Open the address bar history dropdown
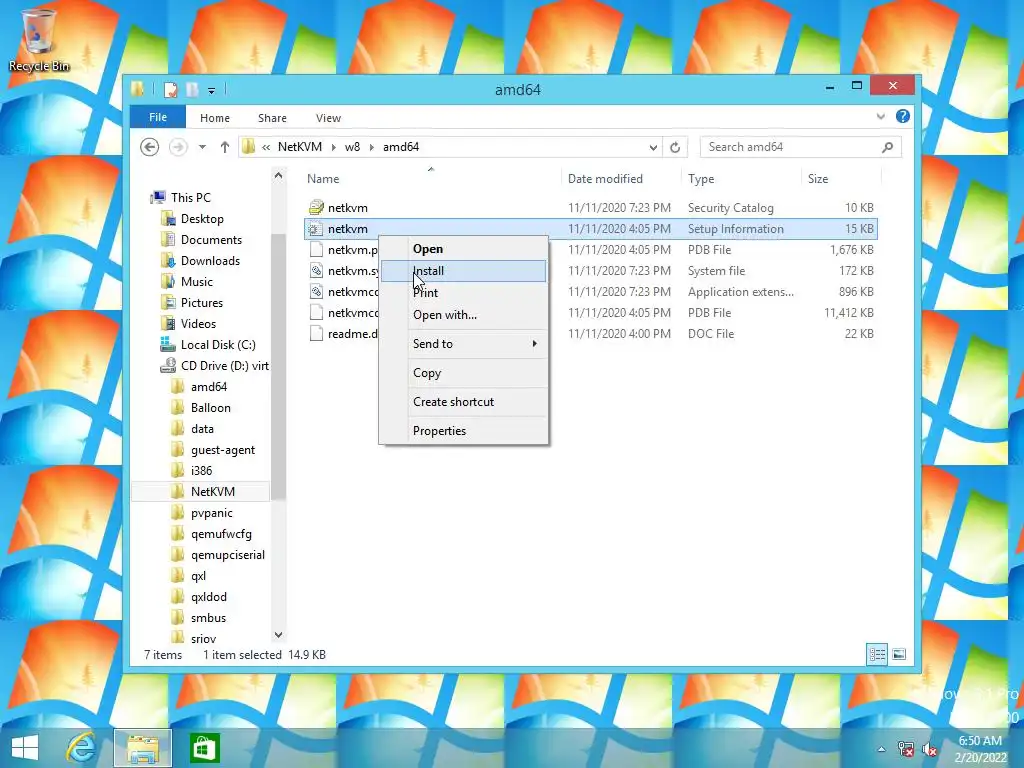This screenshot has width=1024, height=768. pyautogui.click(x=653, y=148)
